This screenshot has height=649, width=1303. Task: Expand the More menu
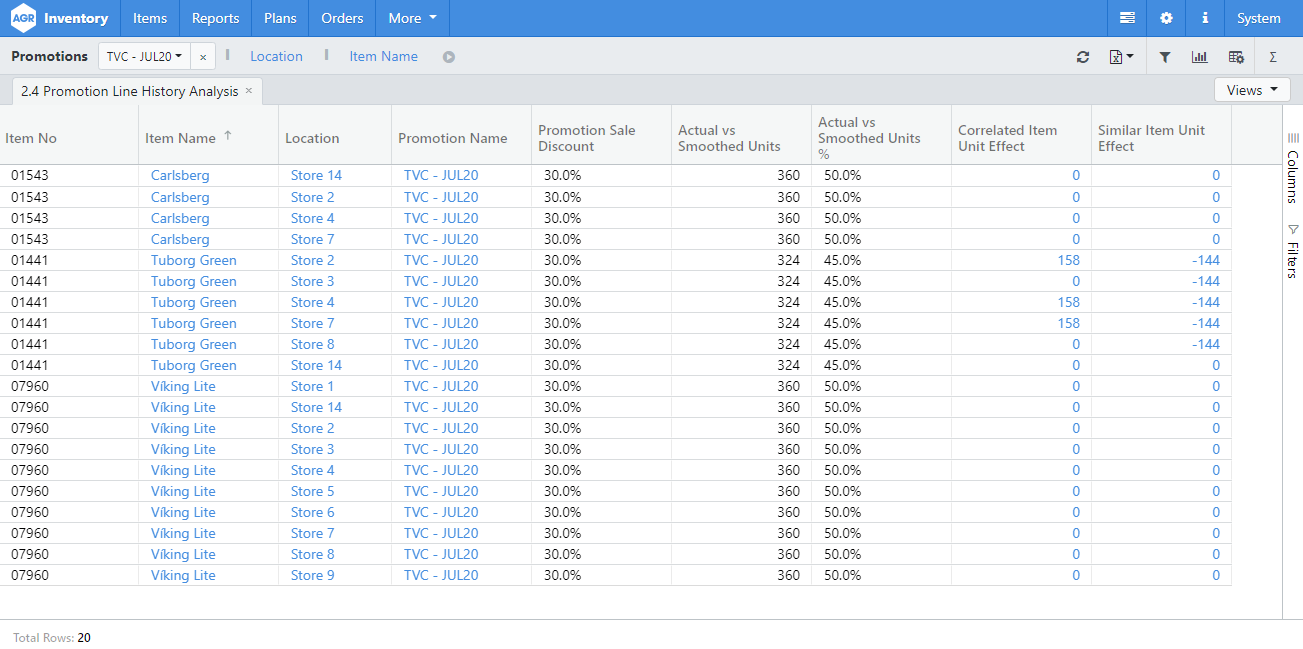pyautogui.click(x=412, y=18)
